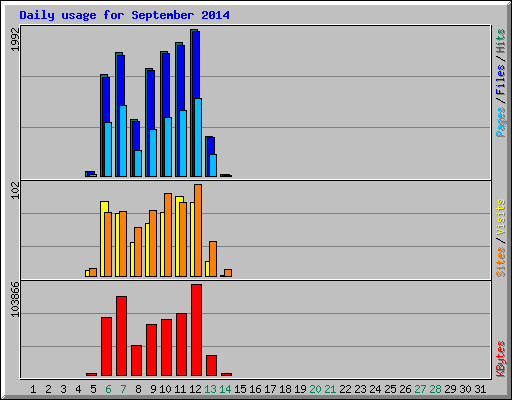Screen dimensions: 512x400
Task: Click the blue files bar for day 7
Action: pyautogui.click(x=121, y=81)
